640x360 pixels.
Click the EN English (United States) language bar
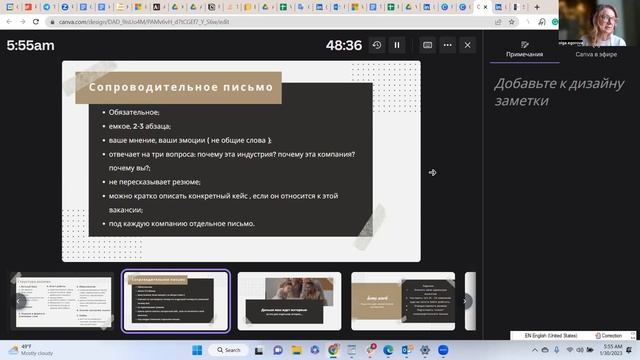point(551,336)
